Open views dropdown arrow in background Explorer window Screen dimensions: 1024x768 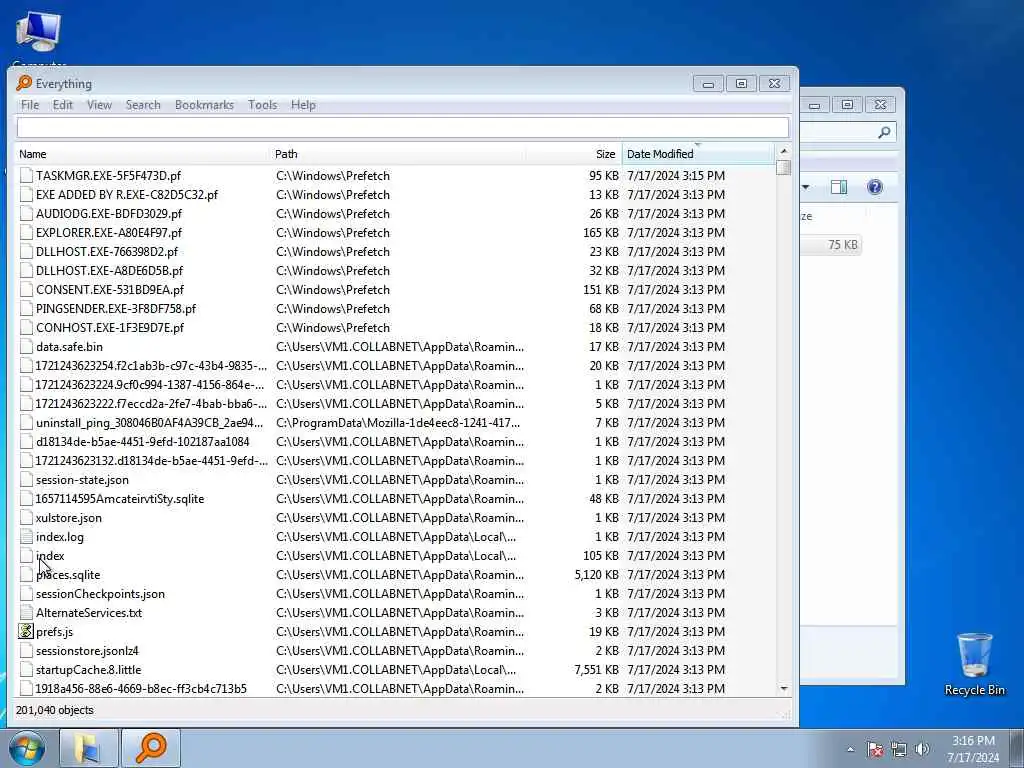click(806, 187)
